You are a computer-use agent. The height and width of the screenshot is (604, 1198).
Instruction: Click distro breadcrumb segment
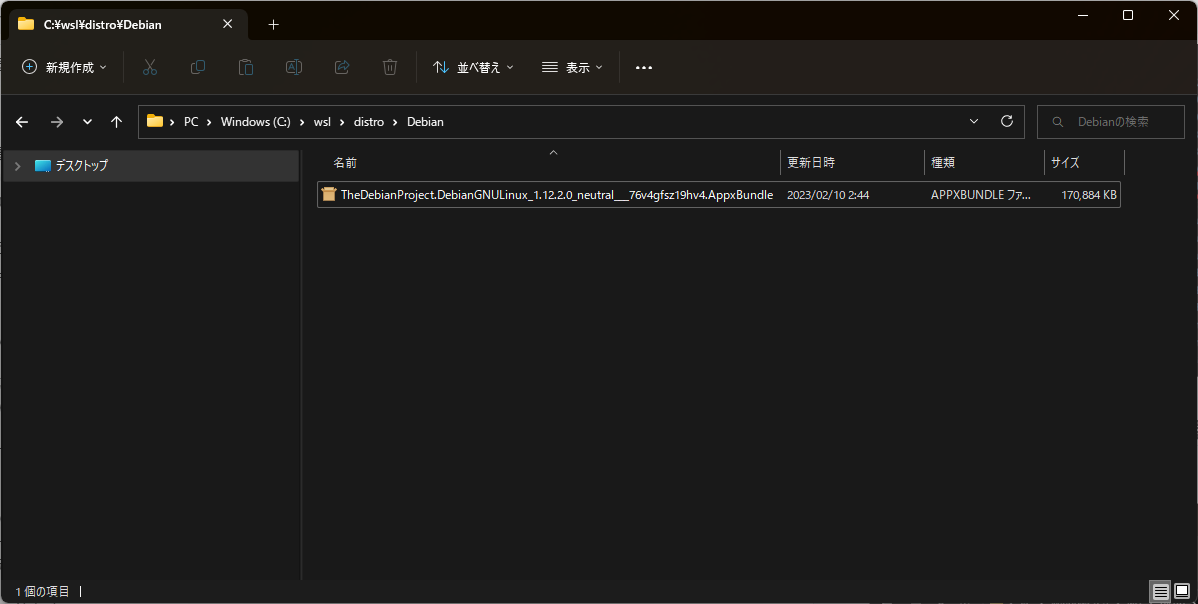point(369,122)
